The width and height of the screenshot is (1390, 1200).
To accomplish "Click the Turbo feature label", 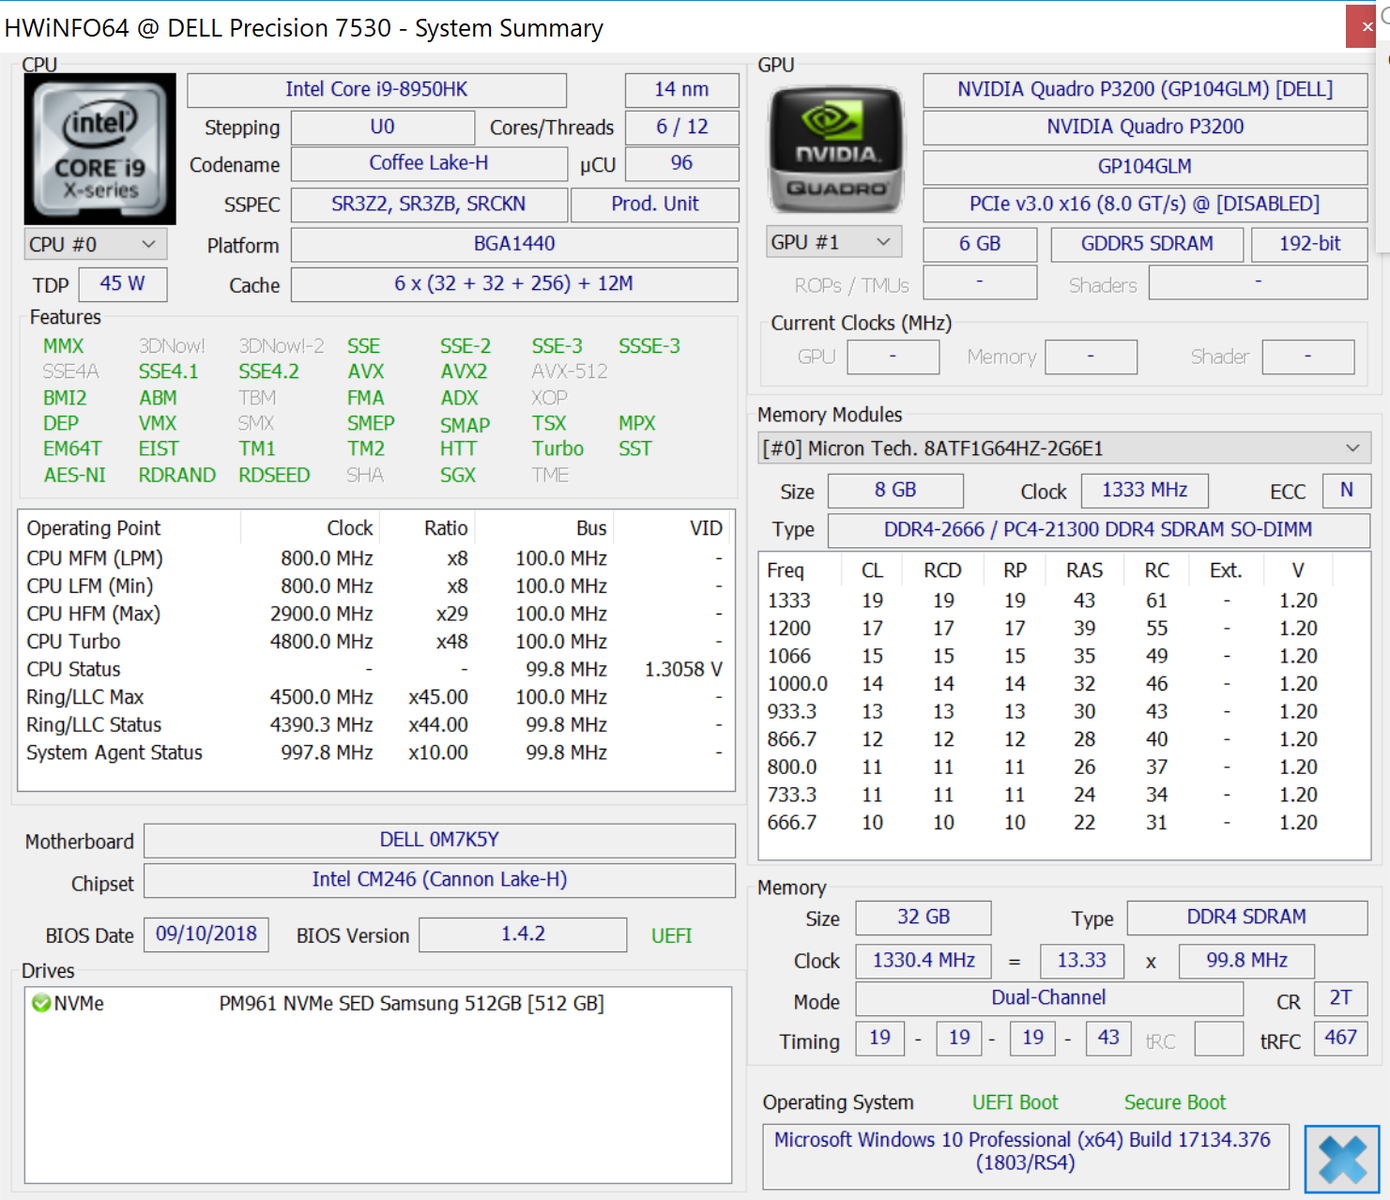I will pyautogui.click(x=558, y=449).
